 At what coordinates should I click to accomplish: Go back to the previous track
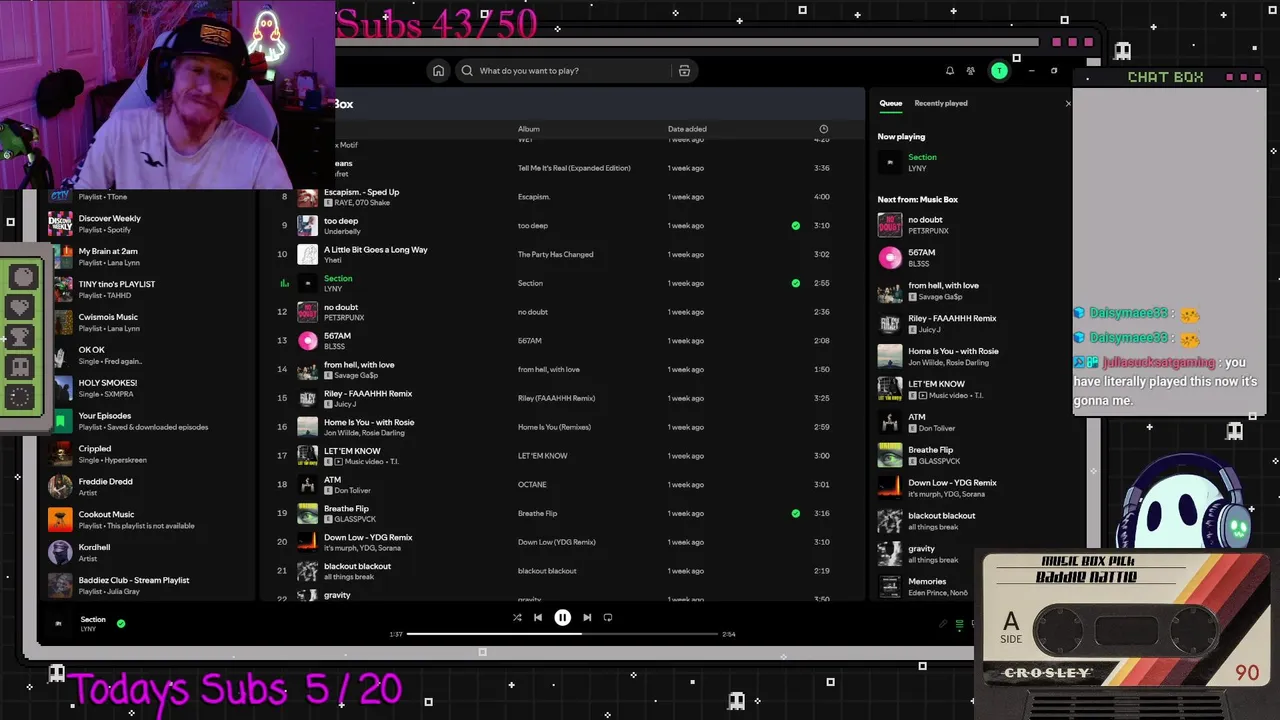coord(538,618)
